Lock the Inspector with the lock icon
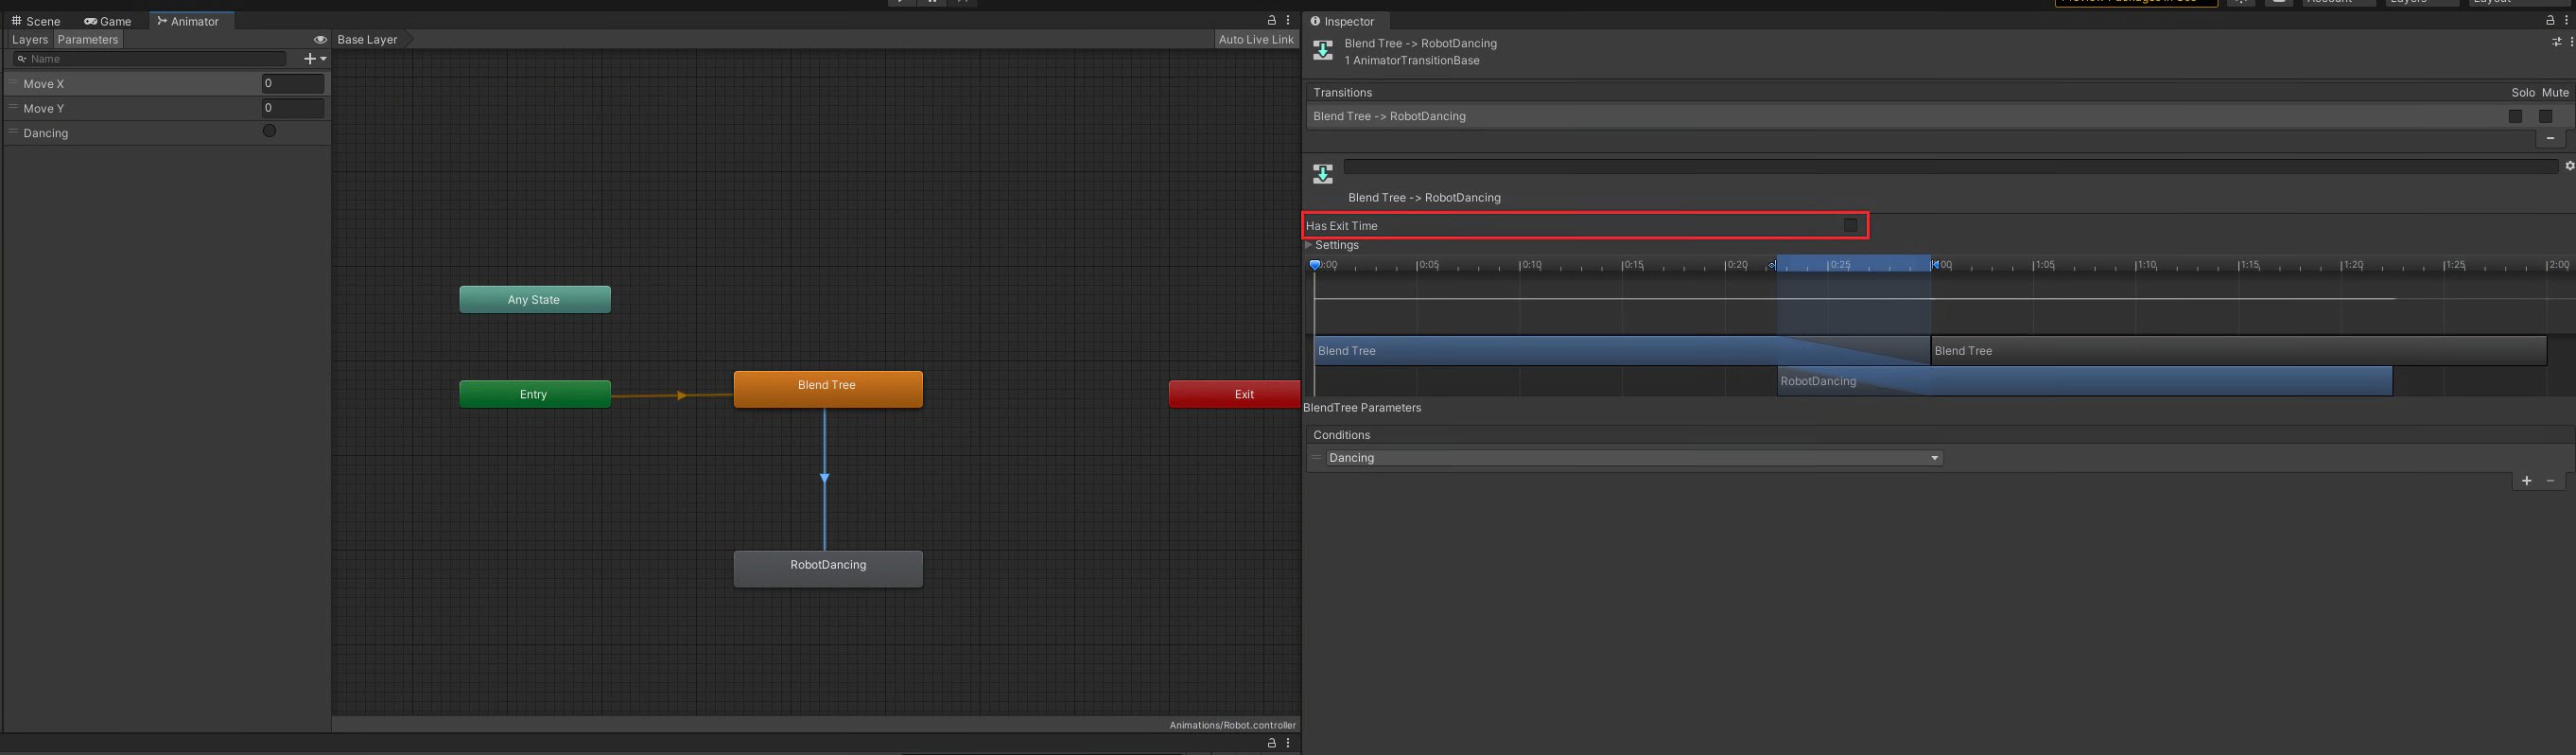The width and height of the screenshot is (2576, 755). [2550, 20]
